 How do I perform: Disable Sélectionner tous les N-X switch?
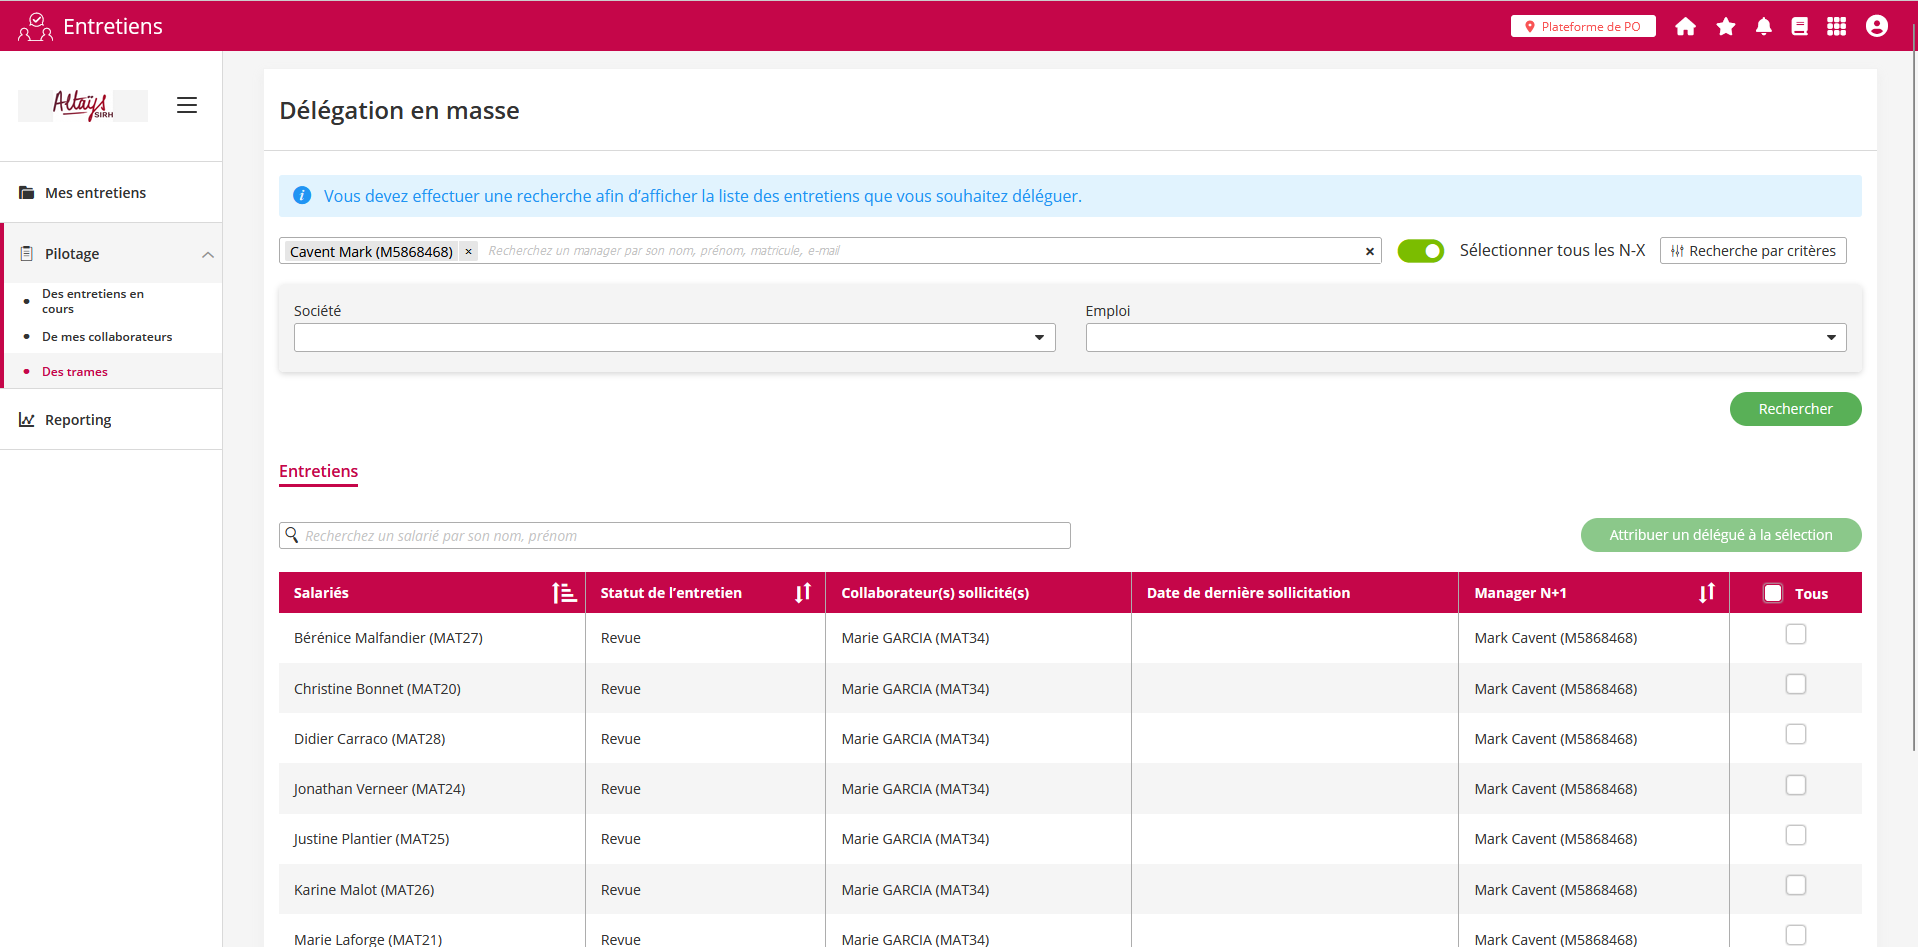(x=1420, y=251)
